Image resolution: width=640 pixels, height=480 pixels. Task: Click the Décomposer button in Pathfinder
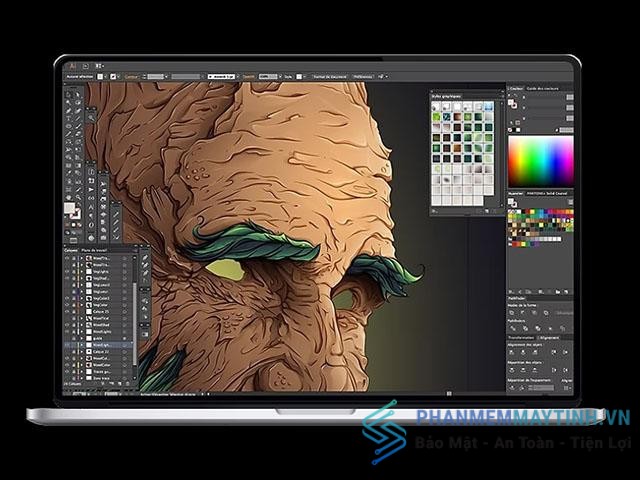(563, 313)
